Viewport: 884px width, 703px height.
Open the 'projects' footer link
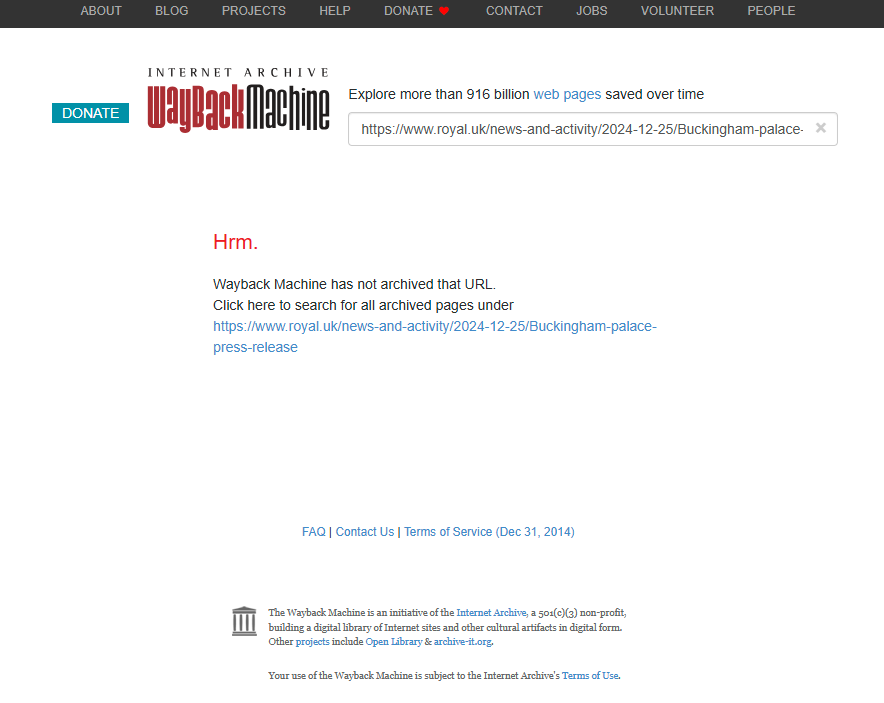coord(312,642)
